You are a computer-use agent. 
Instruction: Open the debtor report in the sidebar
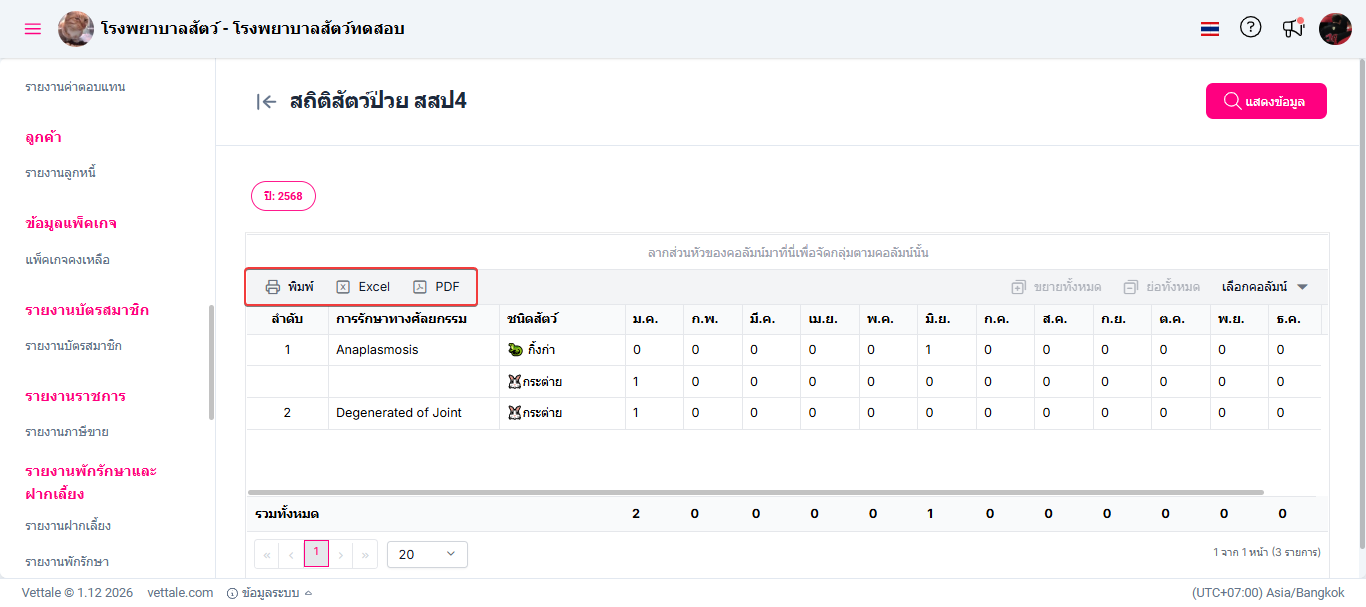61,173
